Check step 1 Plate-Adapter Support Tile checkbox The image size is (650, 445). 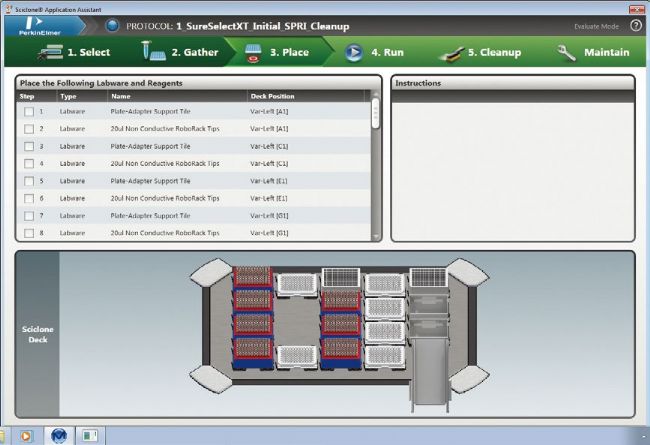coord(29,112)
